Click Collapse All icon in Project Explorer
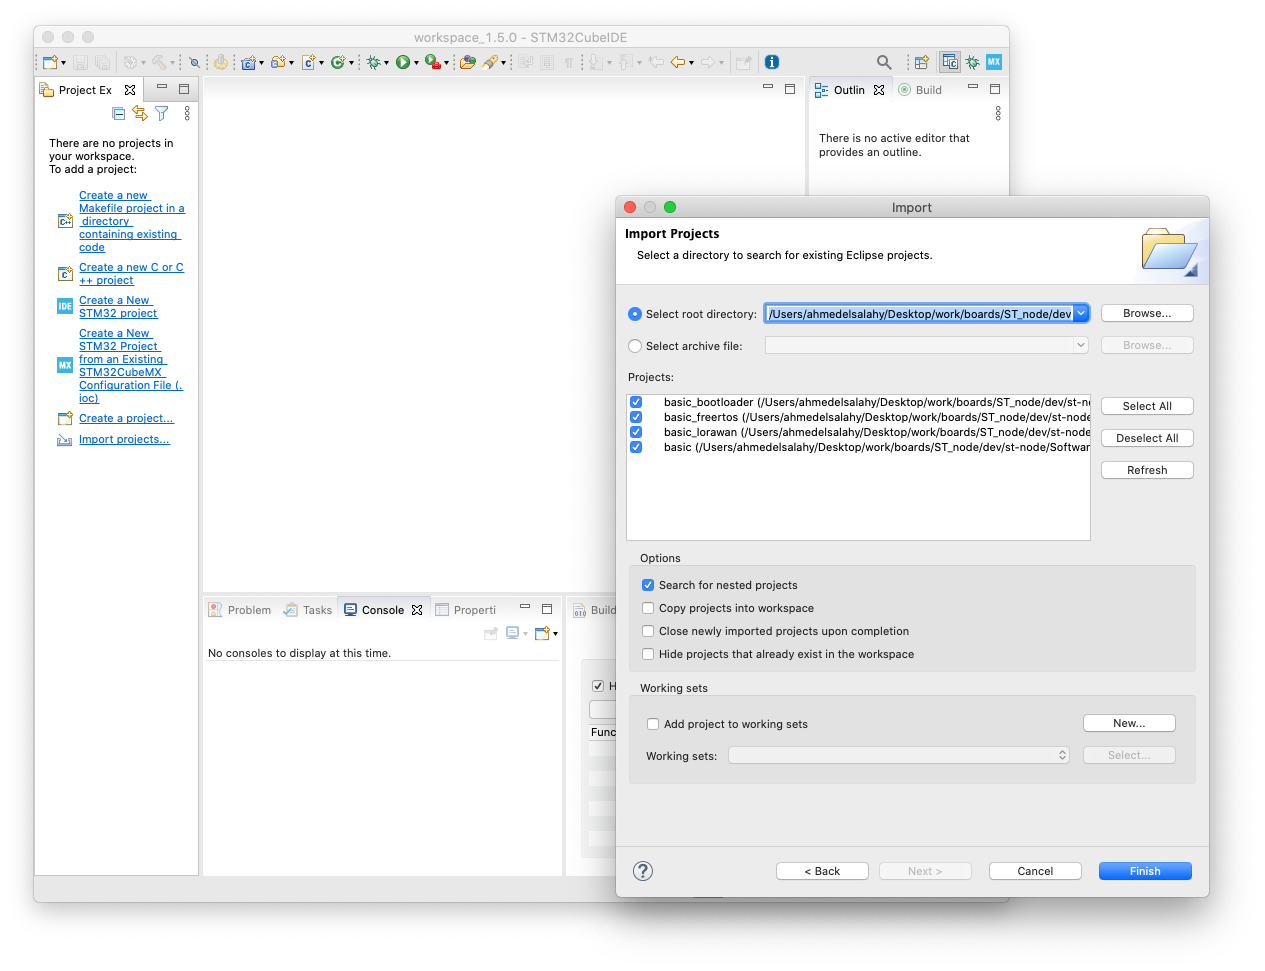 [119, 114]
